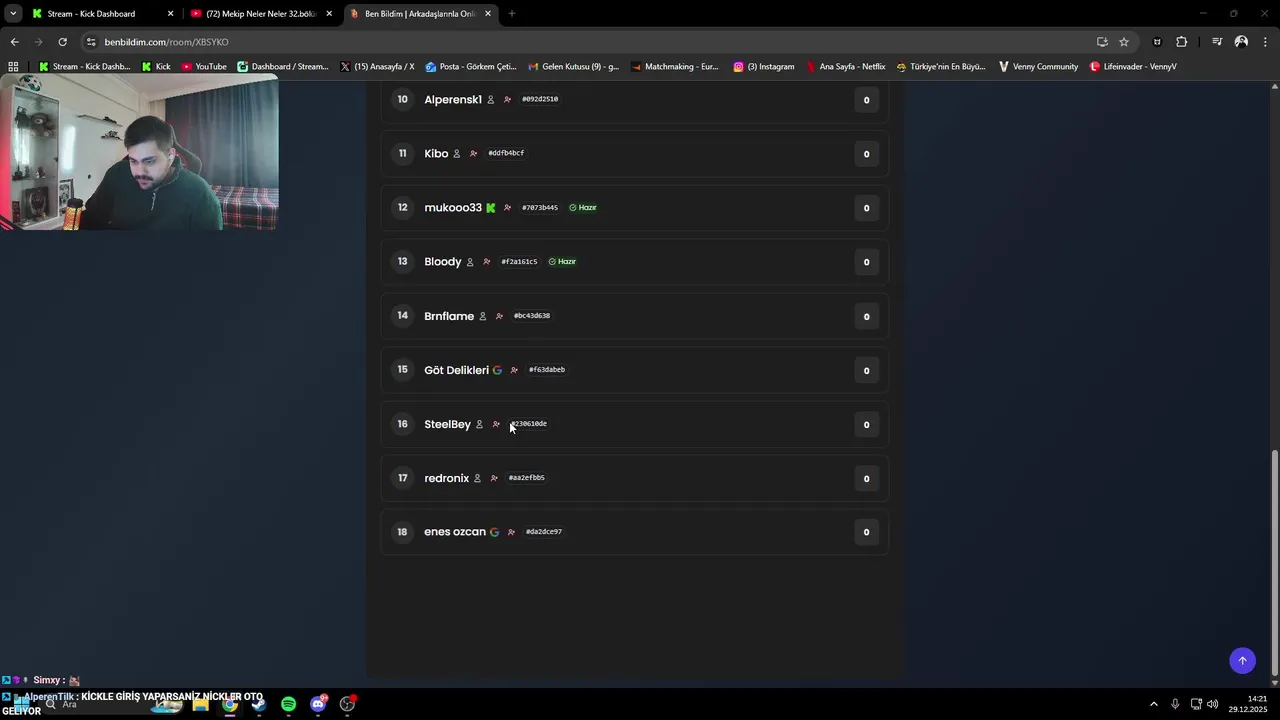Open the Venny Community bookmark

click(x=1038, y=67)
